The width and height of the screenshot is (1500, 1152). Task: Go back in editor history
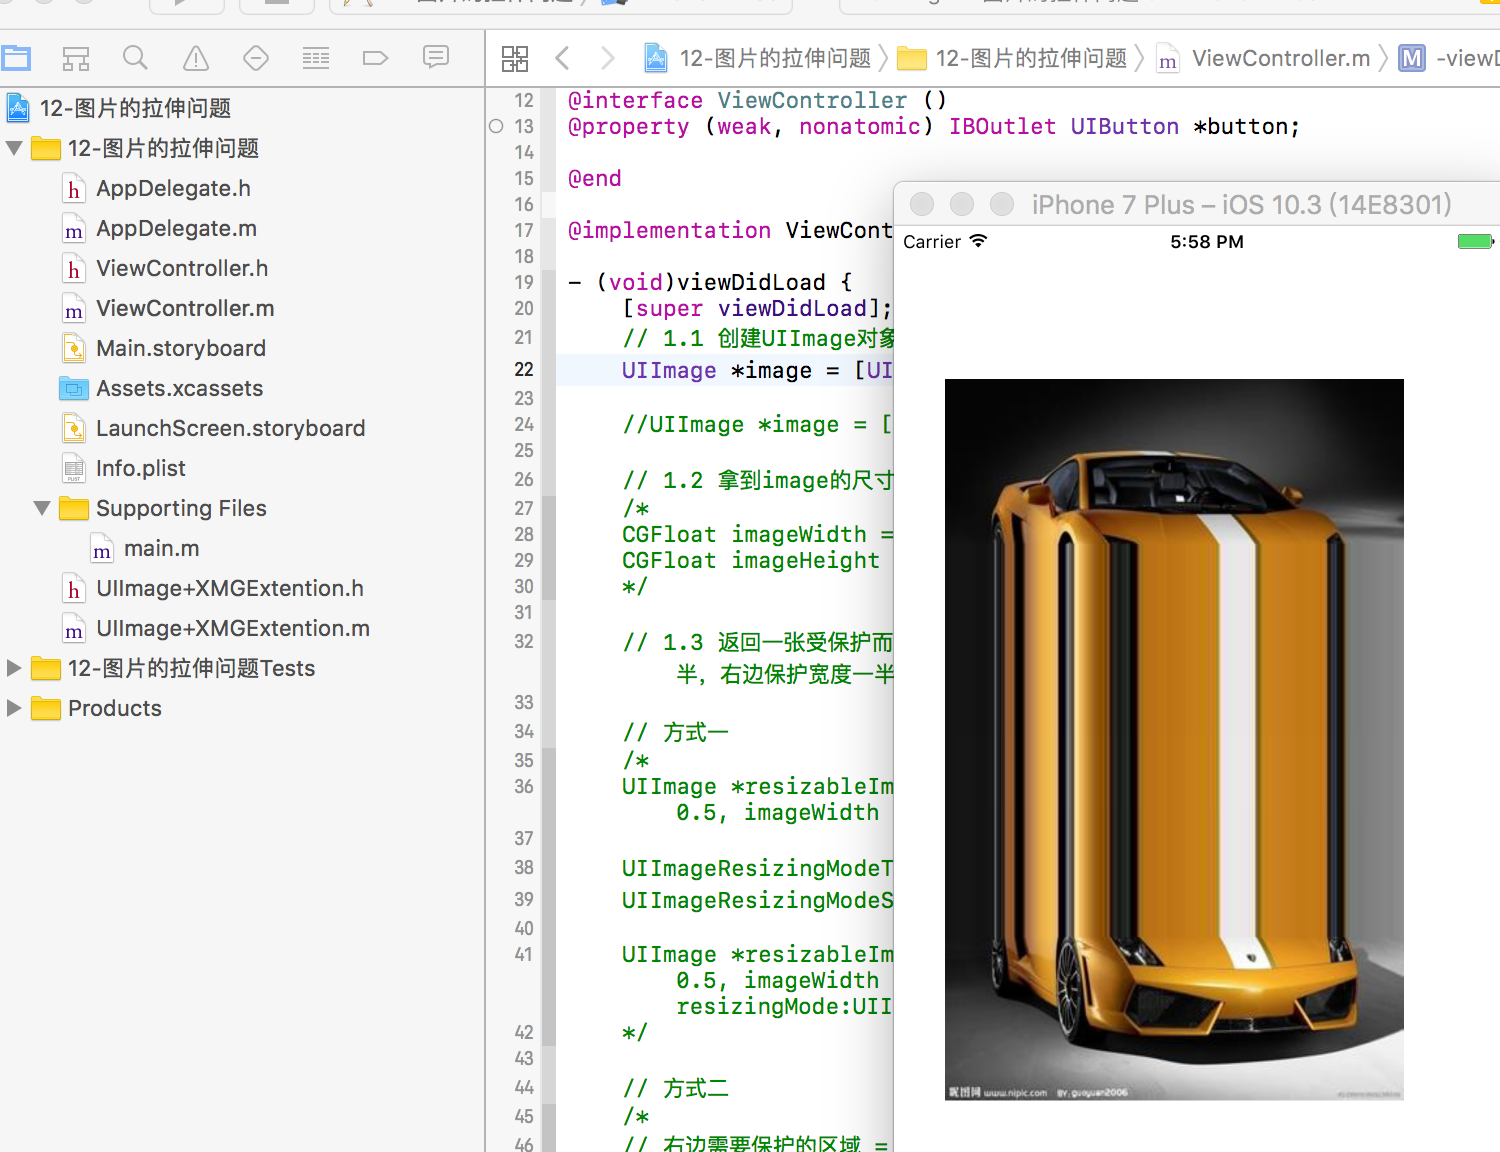coord(563,58)
